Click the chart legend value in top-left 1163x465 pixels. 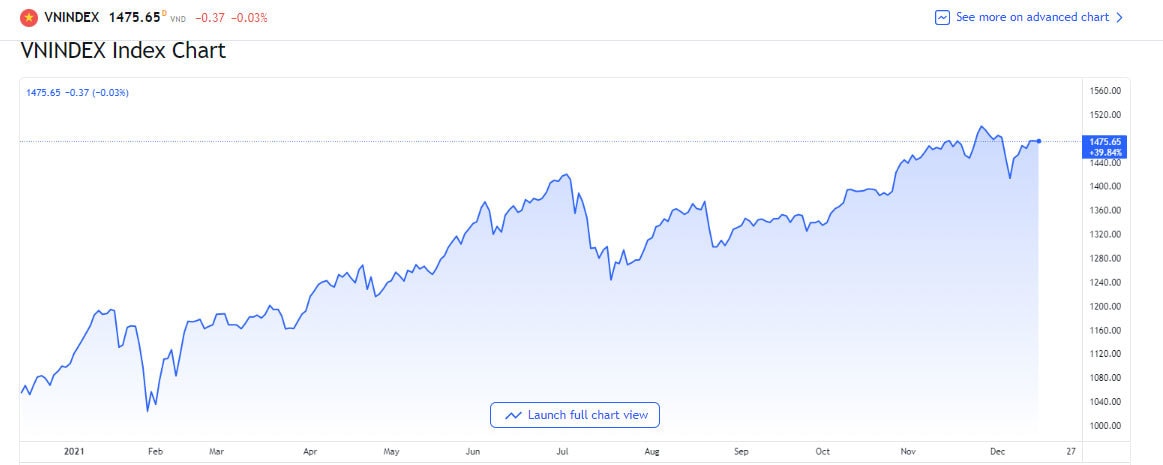click(76, 93)
